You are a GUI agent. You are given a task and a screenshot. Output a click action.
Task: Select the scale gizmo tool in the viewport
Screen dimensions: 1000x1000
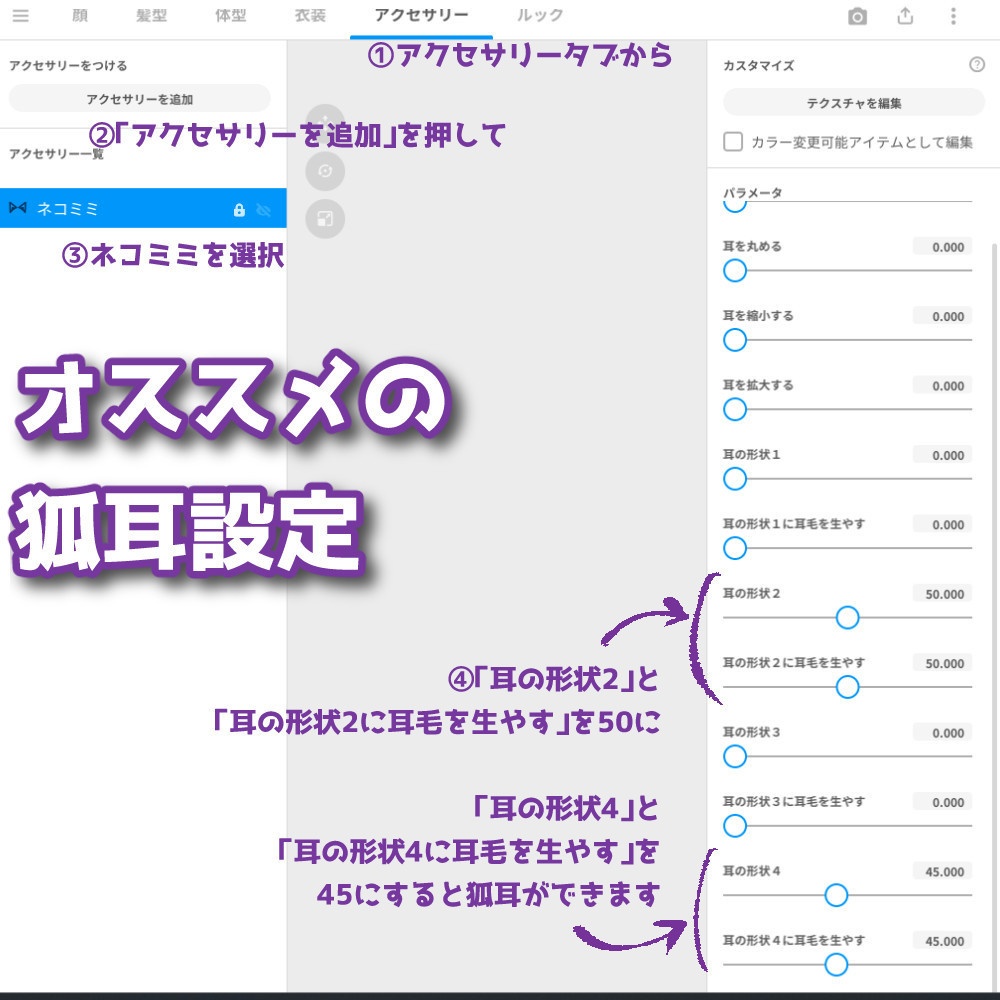click(325, 219)
